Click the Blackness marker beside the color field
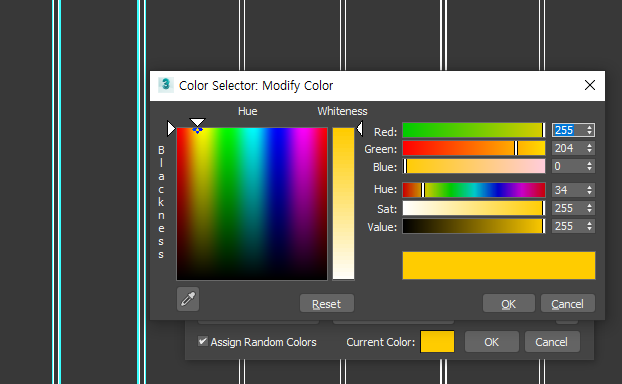622x384 pixels. [171, 129]
